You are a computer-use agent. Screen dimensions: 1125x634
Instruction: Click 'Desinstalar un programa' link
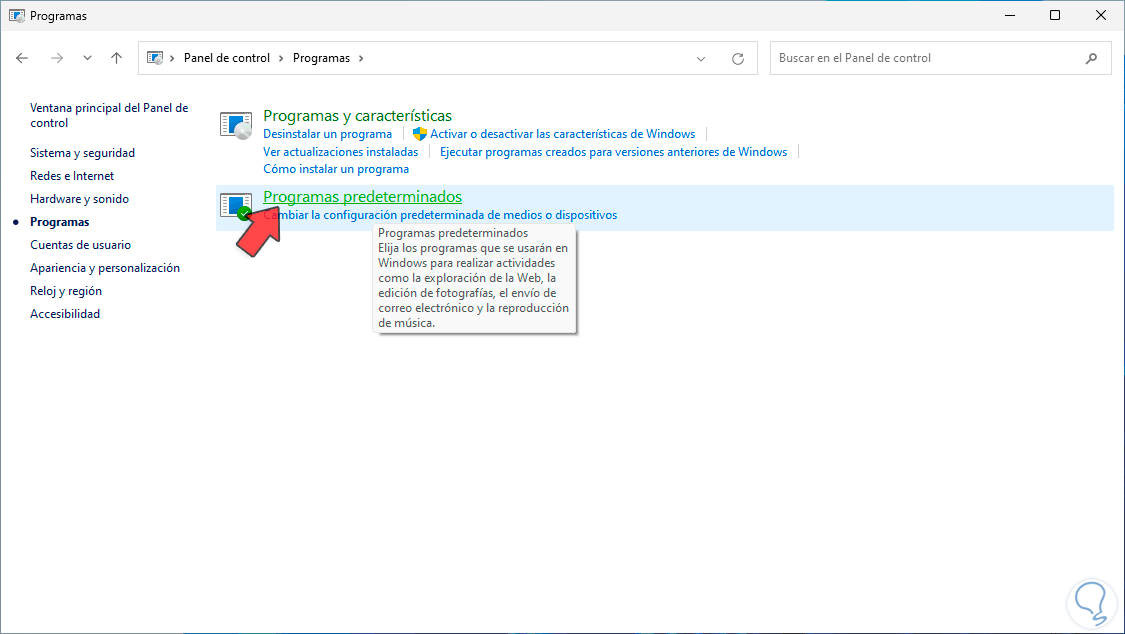(x=327, y=134)
